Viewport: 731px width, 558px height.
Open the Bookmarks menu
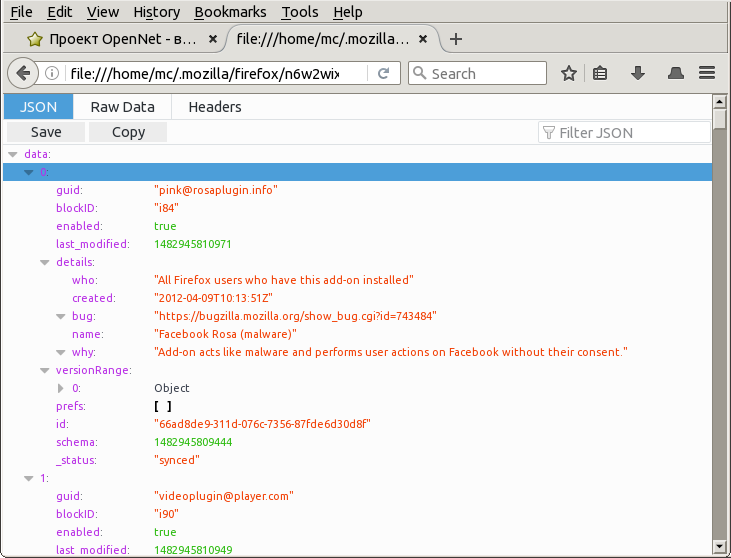pyautogui.click(x=230, y=12)
